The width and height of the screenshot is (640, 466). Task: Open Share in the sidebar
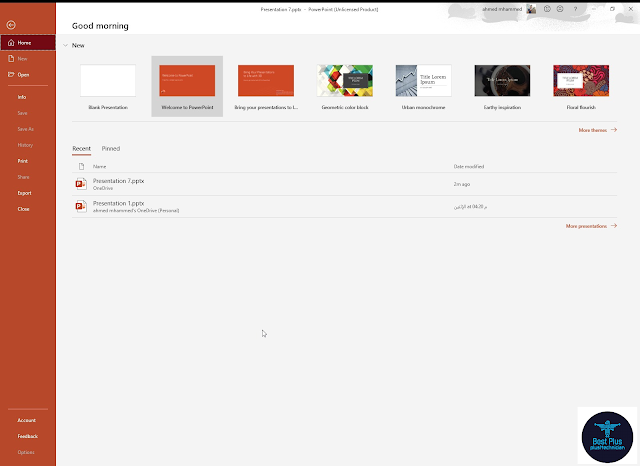coord(23,177)
